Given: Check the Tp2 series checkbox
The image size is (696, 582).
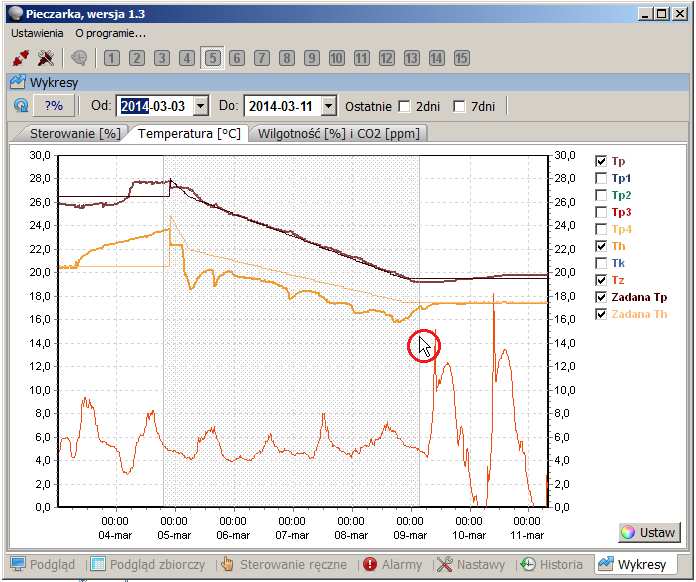Looking at the screenshot, I should 601,195.
